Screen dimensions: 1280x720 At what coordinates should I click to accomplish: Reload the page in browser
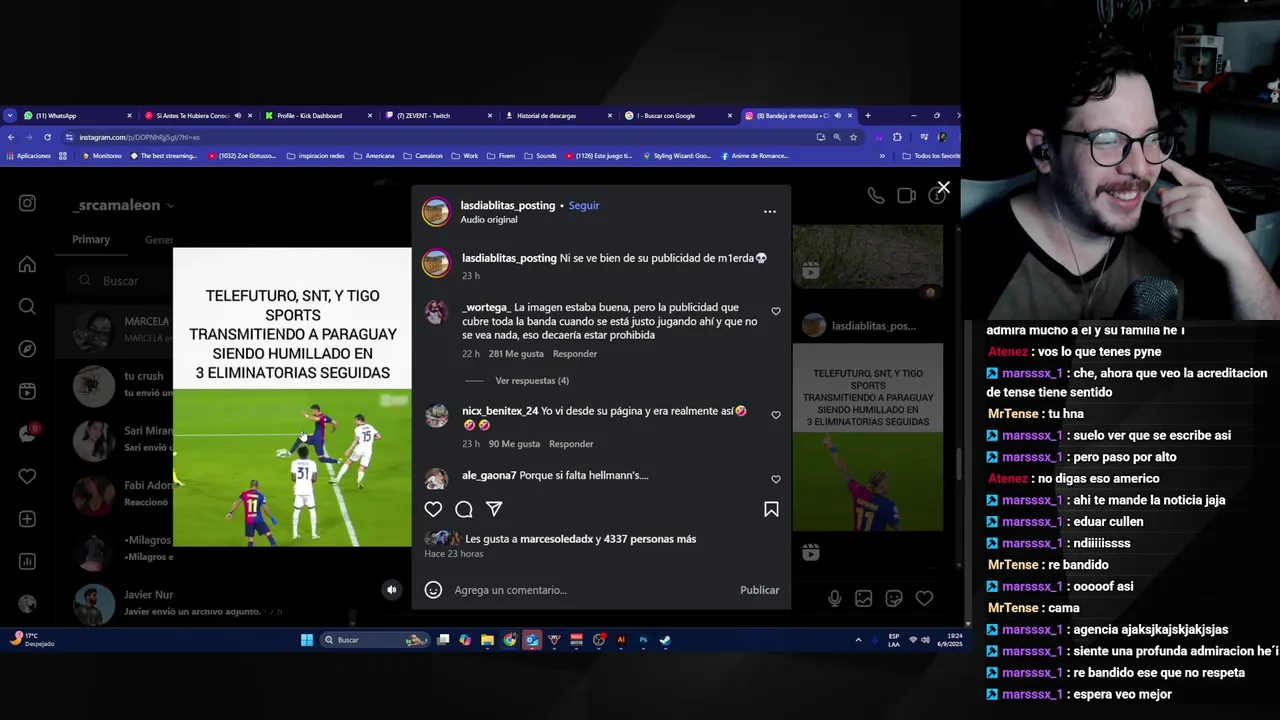(47, 137)
